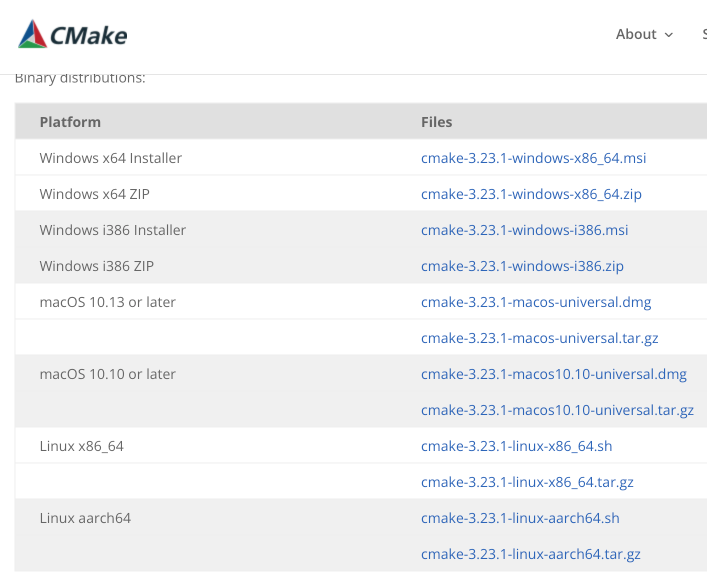Click the CMake triangle logo icon

[32, 34]
